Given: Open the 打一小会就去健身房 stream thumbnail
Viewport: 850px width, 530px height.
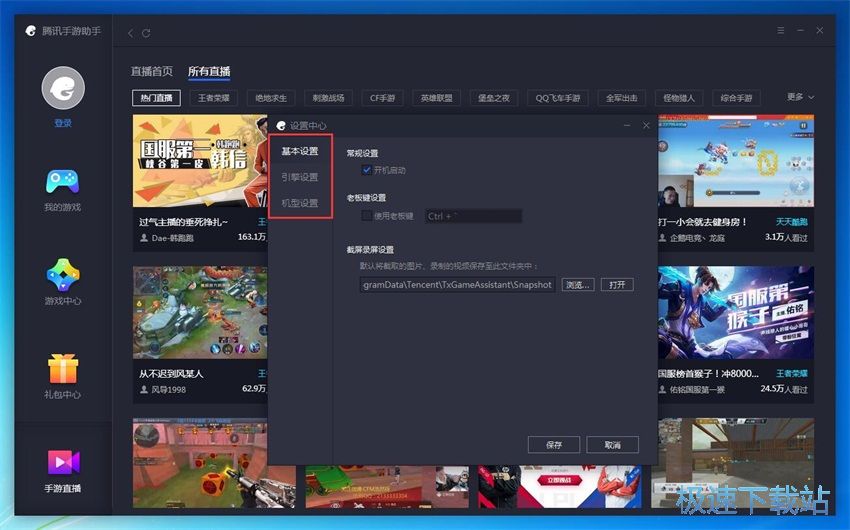Looking at the screenshot, I should (x=736, y=160).
